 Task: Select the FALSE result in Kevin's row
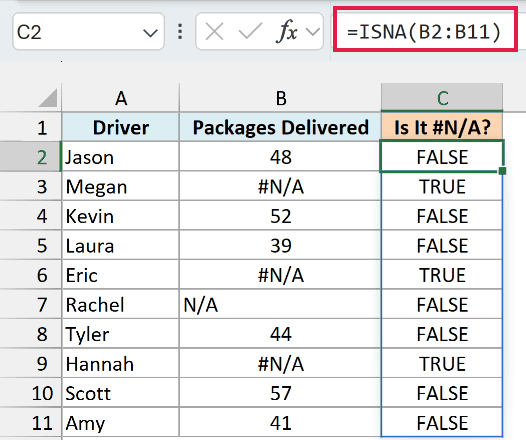coord(442,216)
